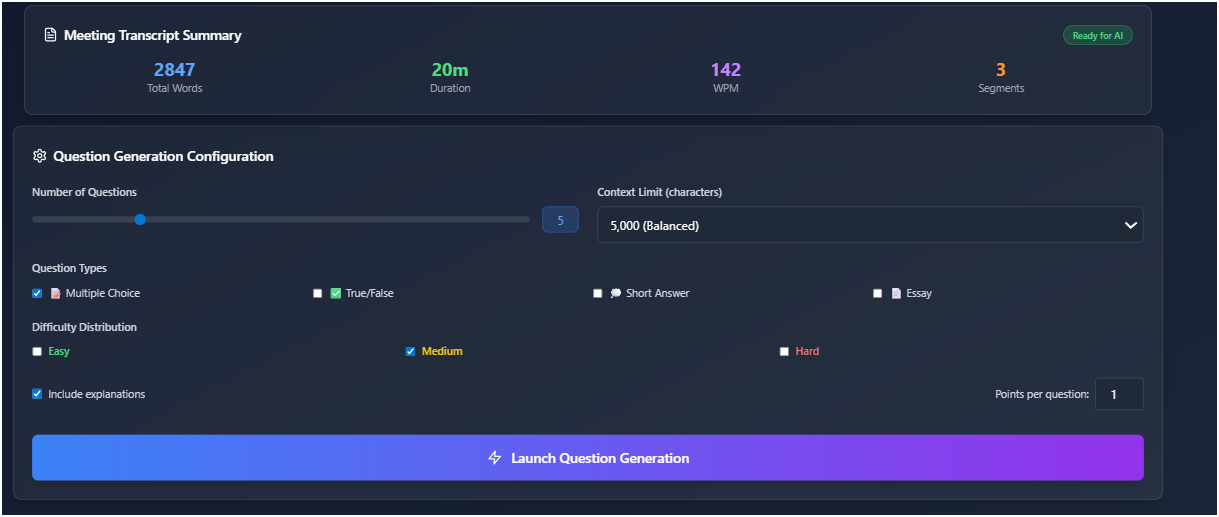Image resolution: width=1219 pixels, height=517 pixels.
Task: Click the Number of Questions slider handle
Action: 140,219
